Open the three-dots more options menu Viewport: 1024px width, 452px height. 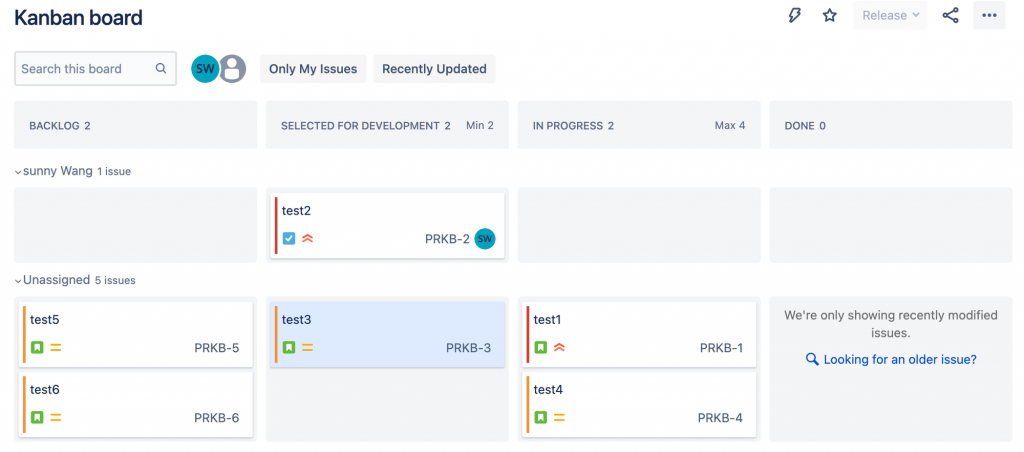coord(989,15)
